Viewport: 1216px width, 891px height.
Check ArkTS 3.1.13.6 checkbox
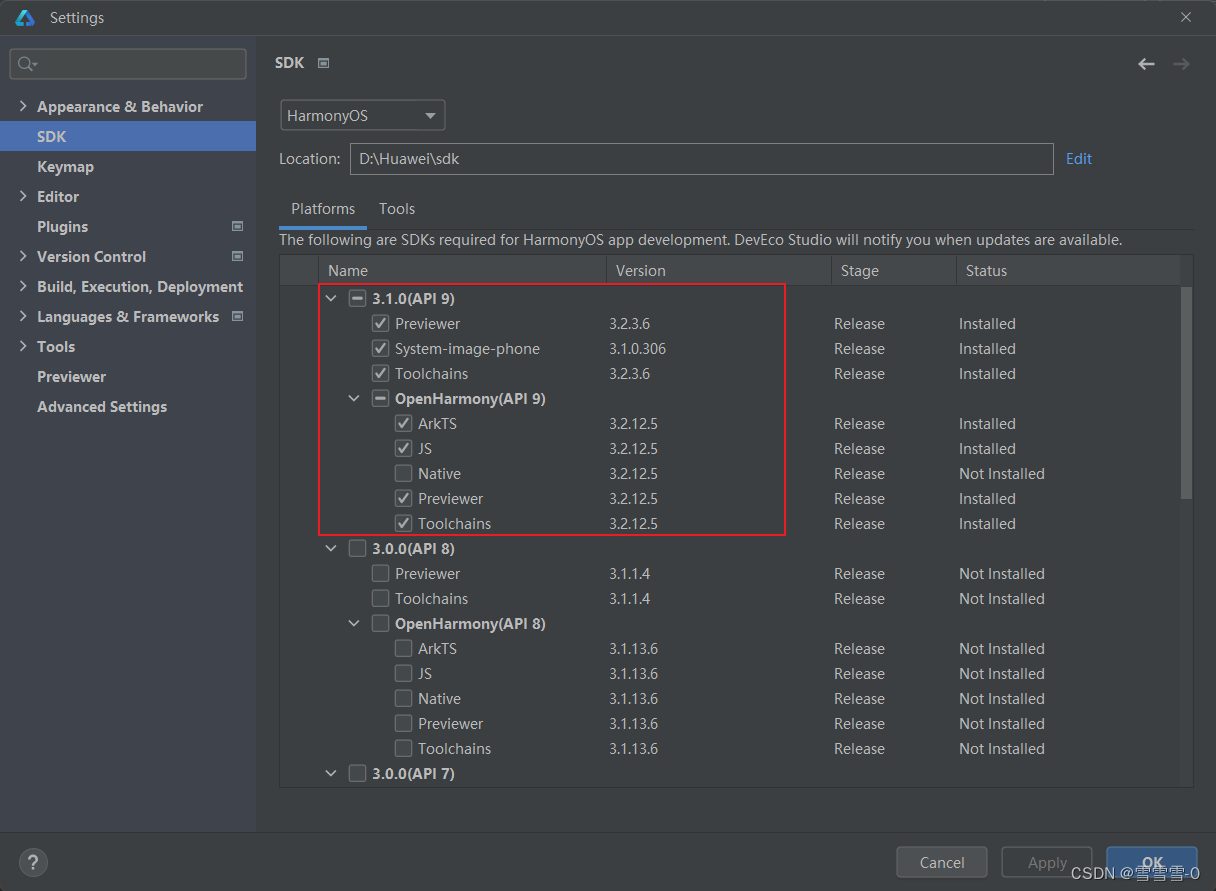[x=403, y=648]
